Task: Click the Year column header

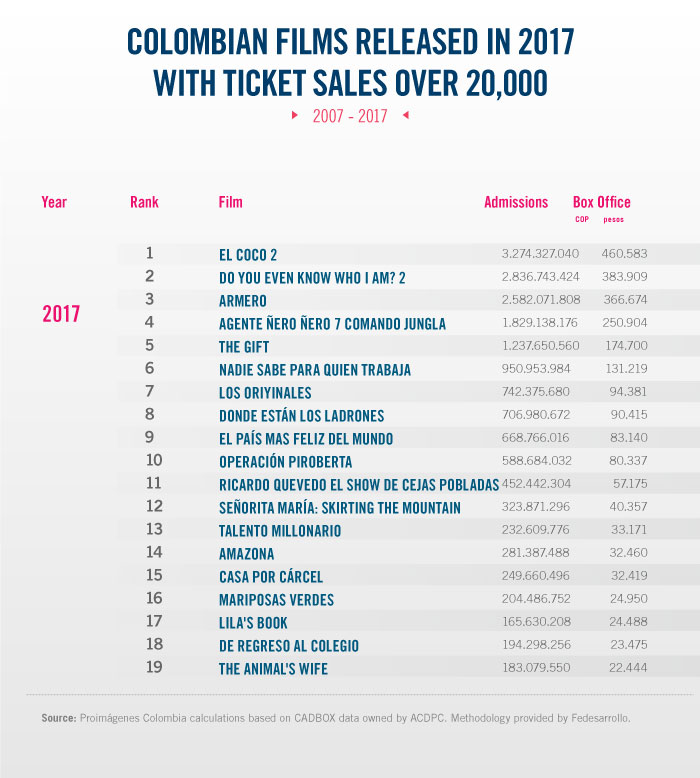Action: point(54,202)
